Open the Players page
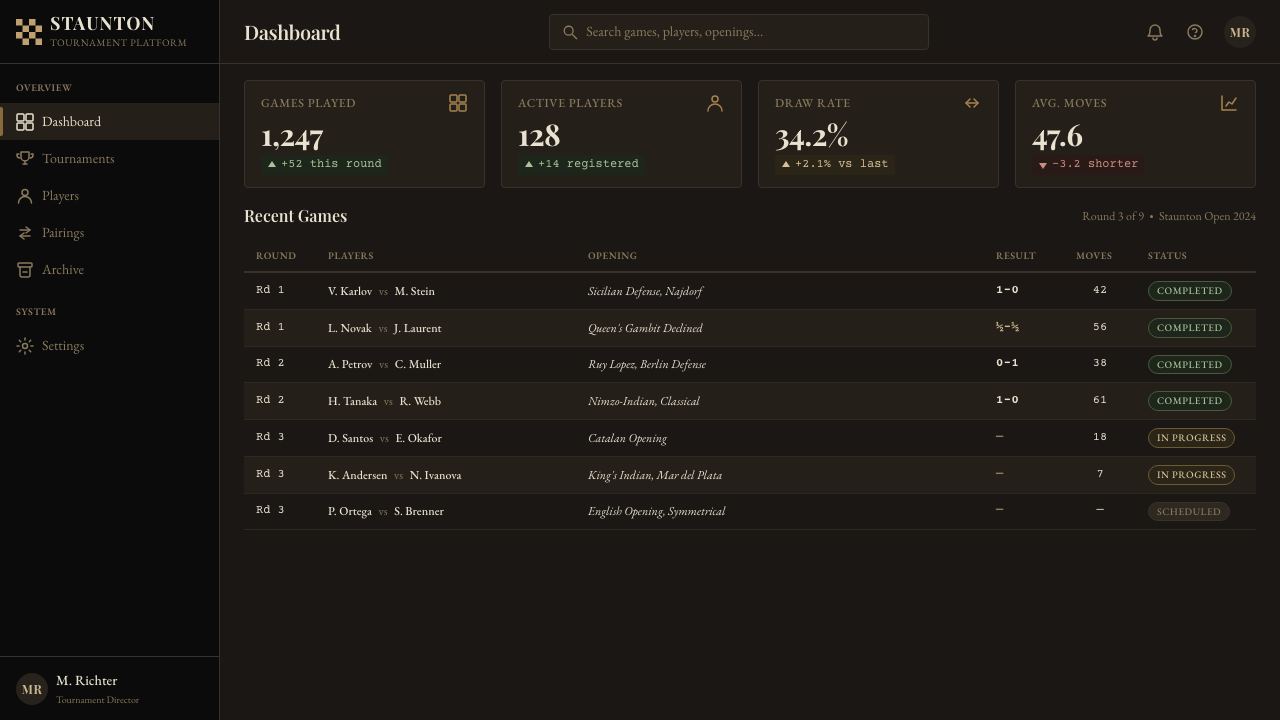The width and height of the screenshot is (1280, 720). 109,196
